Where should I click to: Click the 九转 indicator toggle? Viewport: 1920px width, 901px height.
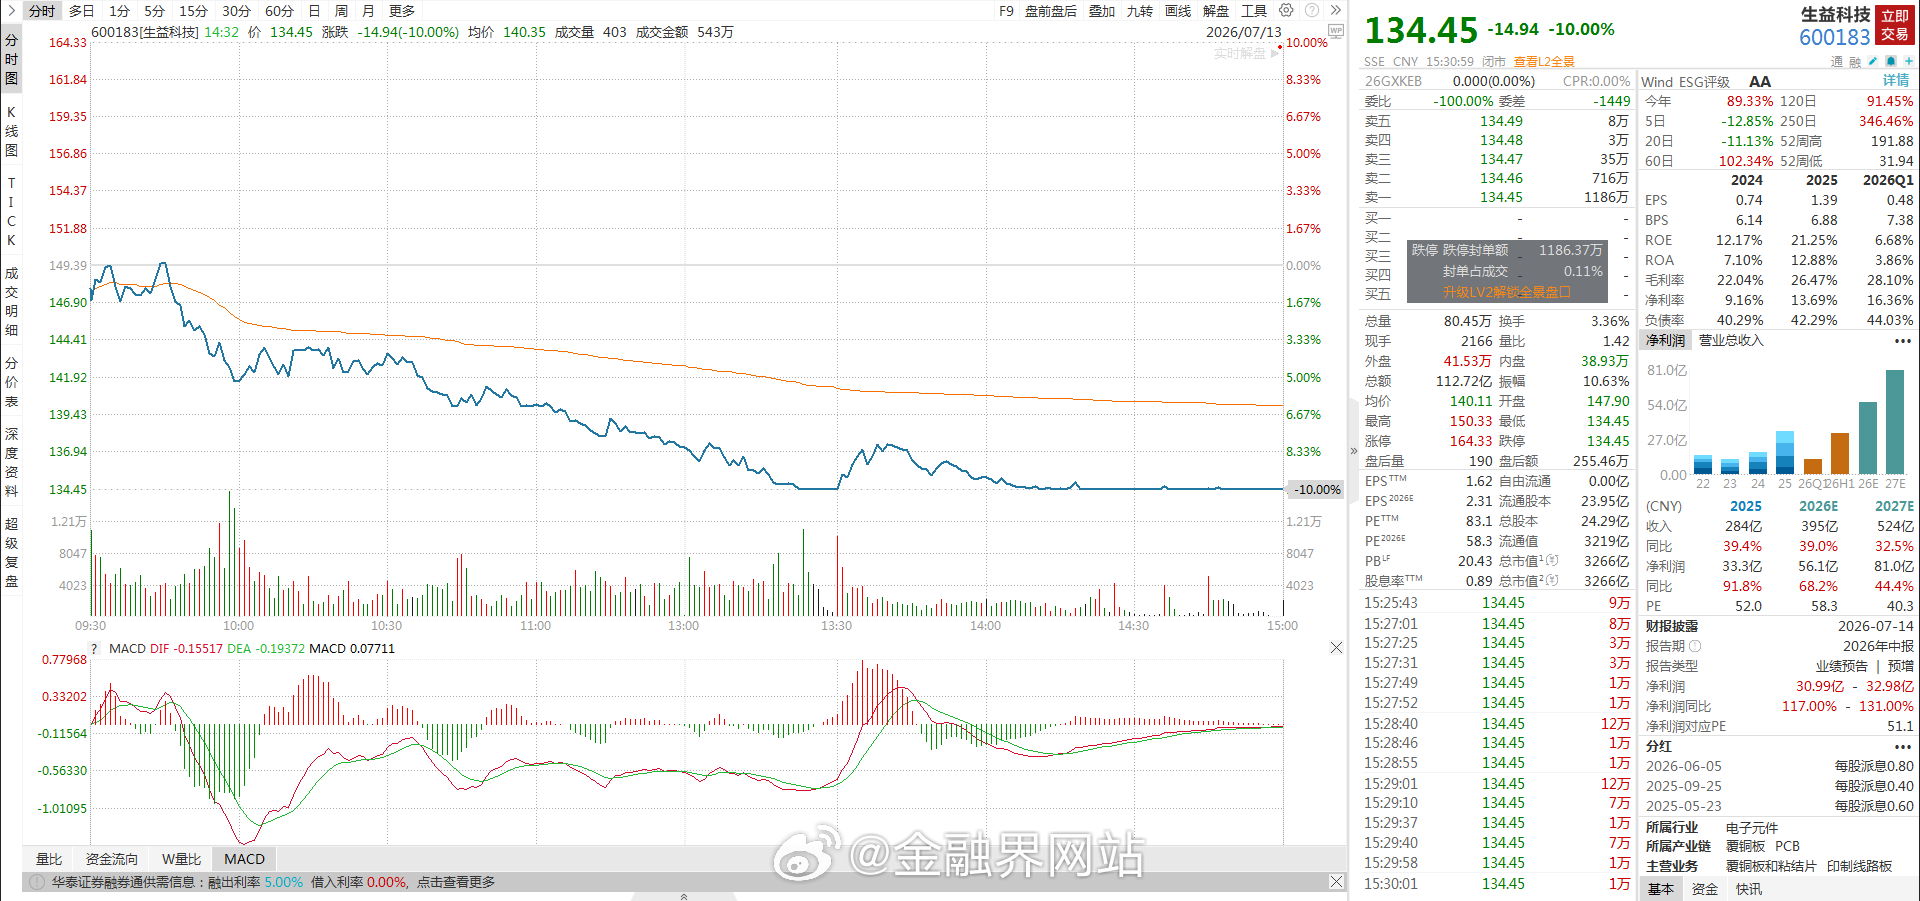[1140, 11]
